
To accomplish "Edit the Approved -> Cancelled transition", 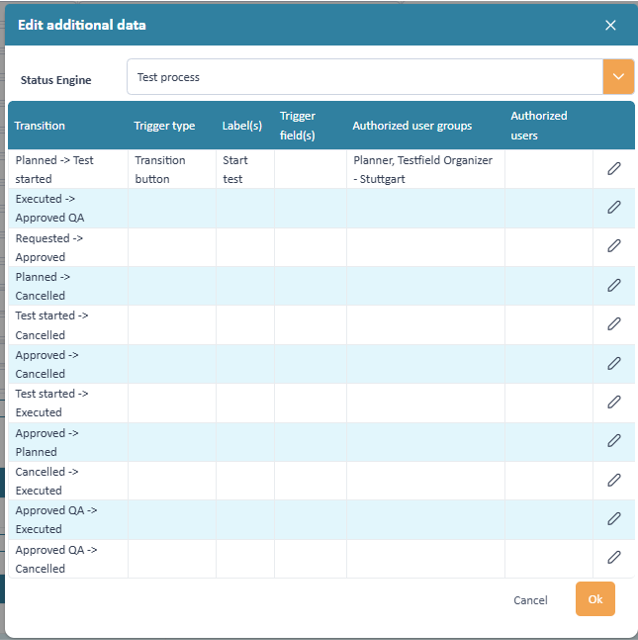I will (x=614, y=363).
